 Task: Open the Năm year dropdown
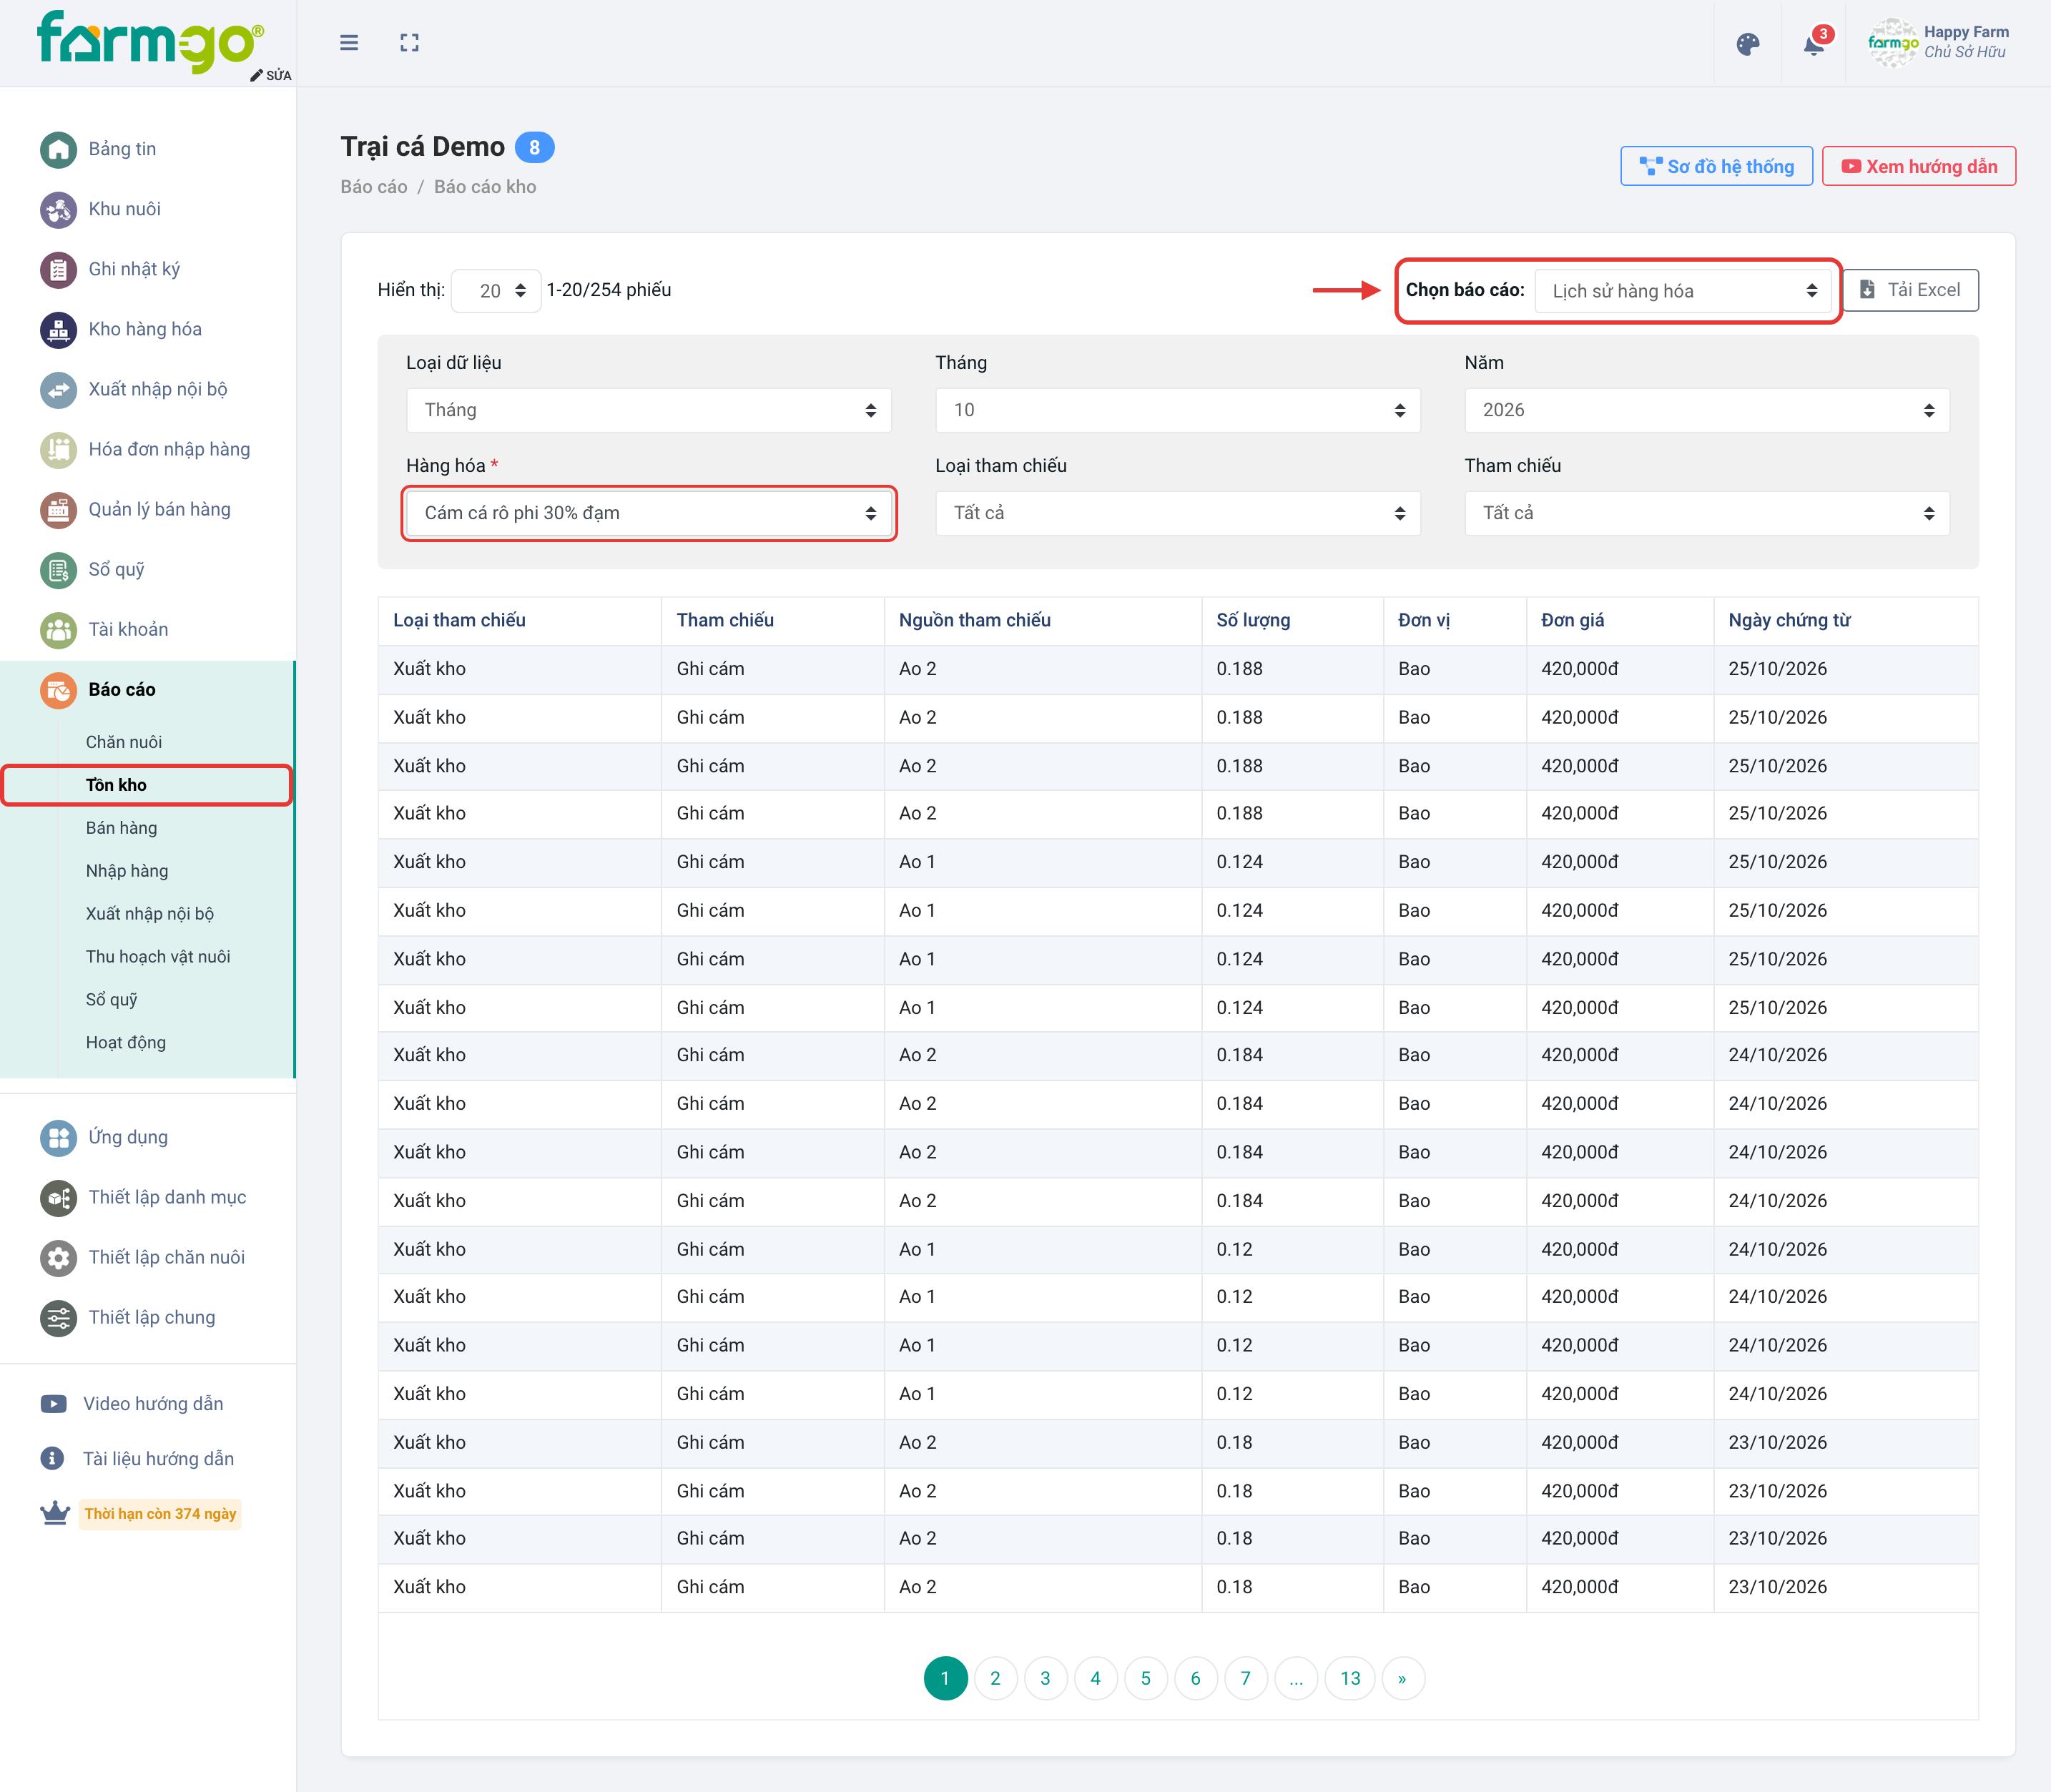tap(1706, 410)
